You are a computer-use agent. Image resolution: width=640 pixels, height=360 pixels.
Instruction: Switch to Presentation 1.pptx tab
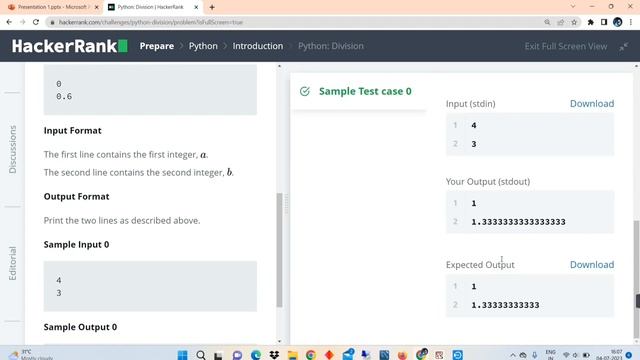pyautogui.click(x=53, y=7)
